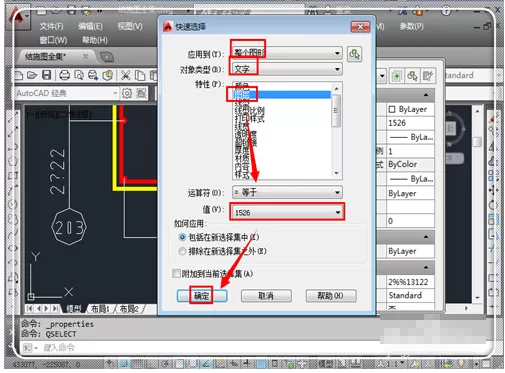505x373 pixels.
Task: Close the 快速选择 dialog
Action: point(360,27)
